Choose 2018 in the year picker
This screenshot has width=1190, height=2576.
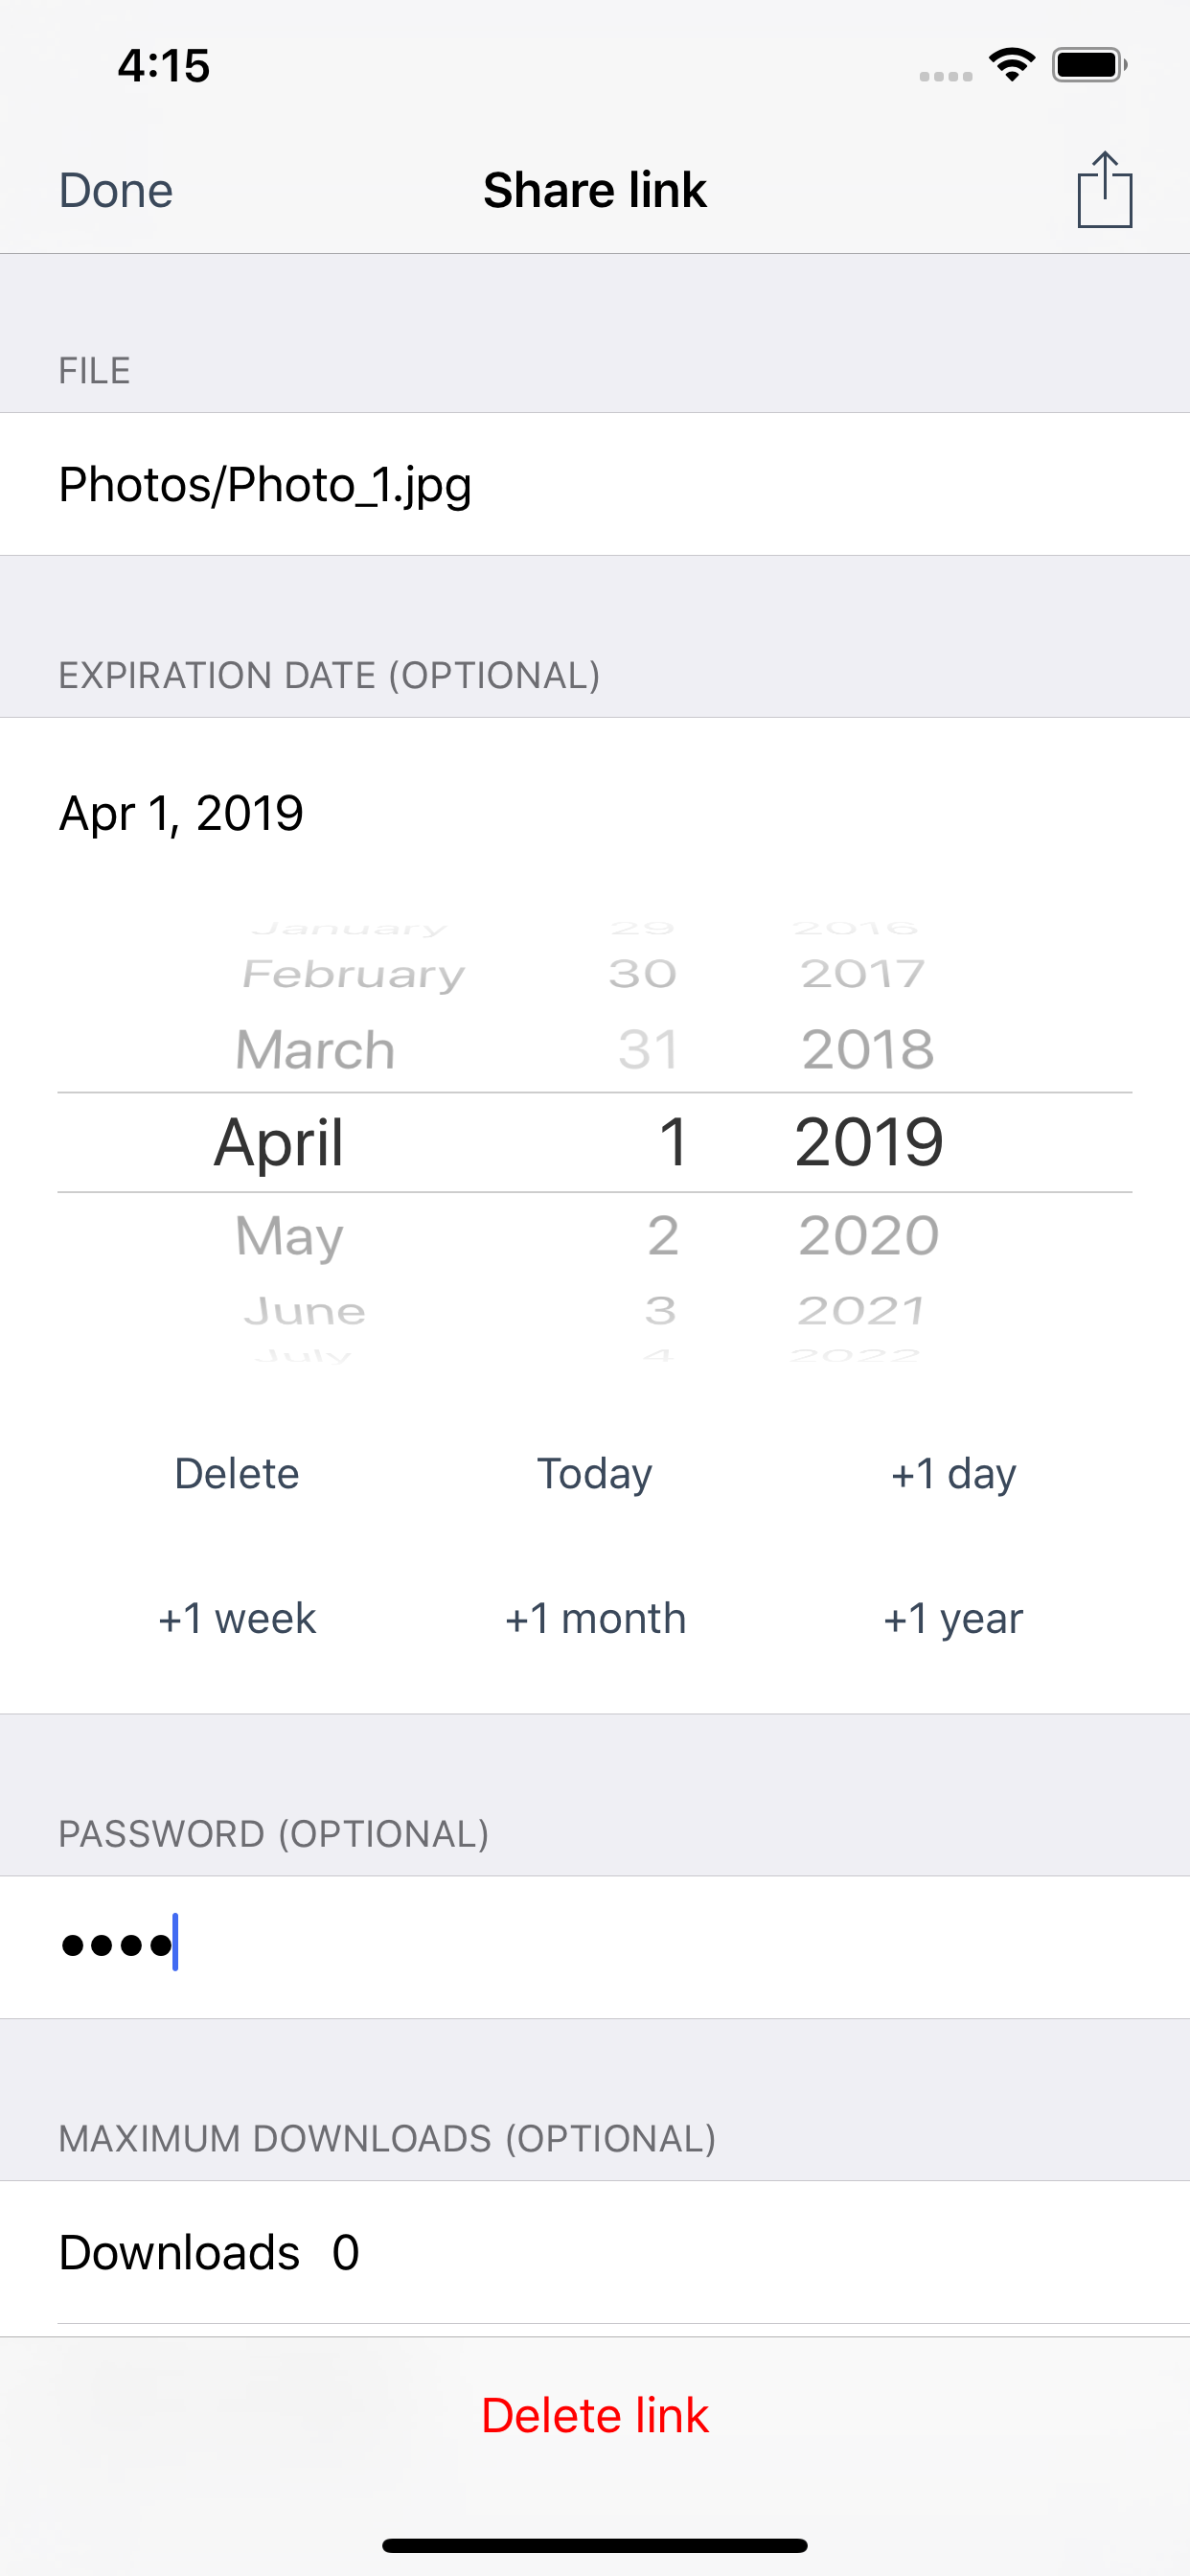coord(868,1050)
